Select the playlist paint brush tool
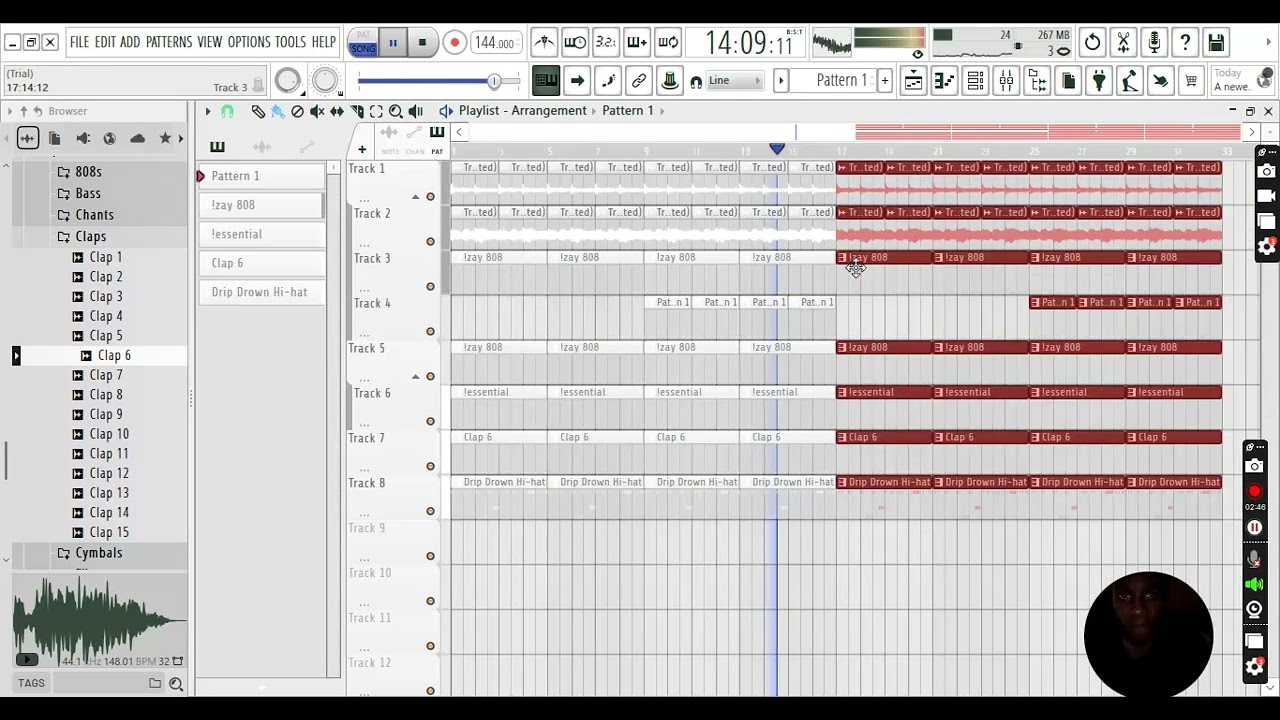Viewport: 1280px width, 720px height. pos(278,111)
